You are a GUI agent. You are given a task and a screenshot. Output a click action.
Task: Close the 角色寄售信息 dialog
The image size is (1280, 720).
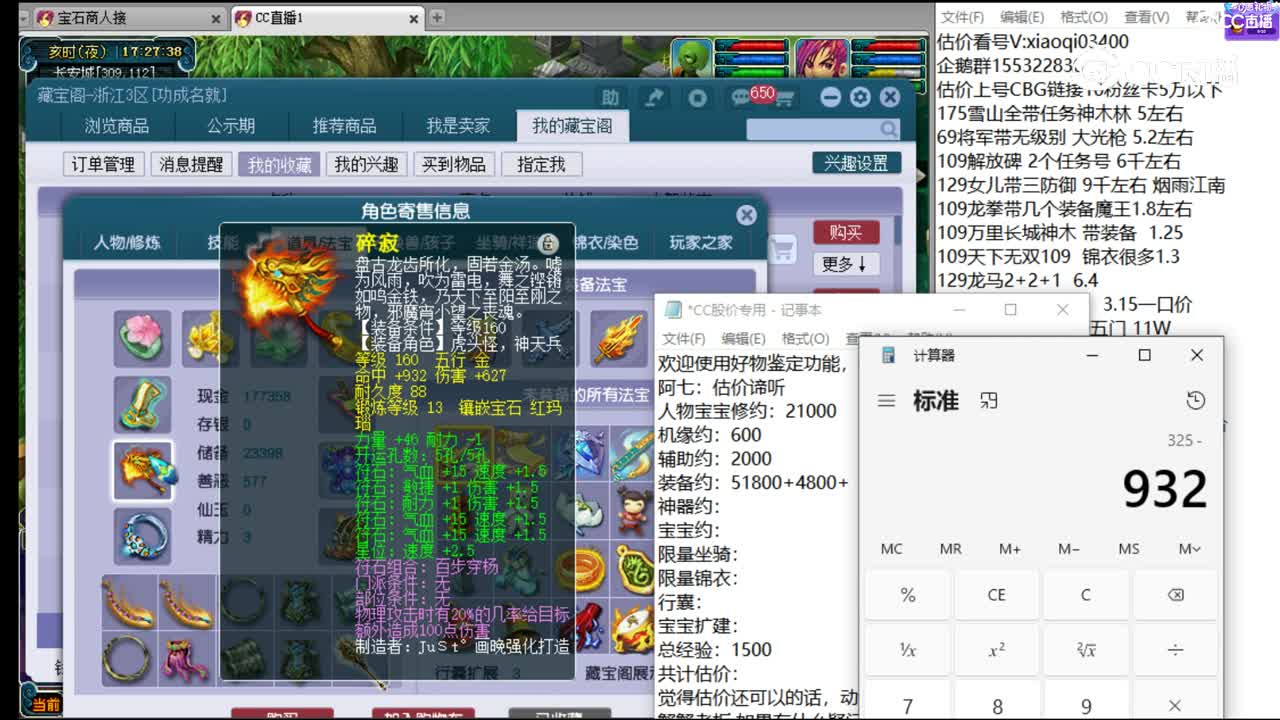746,214
